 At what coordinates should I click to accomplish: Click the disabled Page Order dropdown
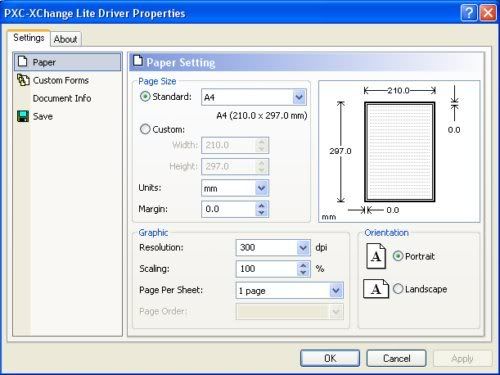click(290, 312)
